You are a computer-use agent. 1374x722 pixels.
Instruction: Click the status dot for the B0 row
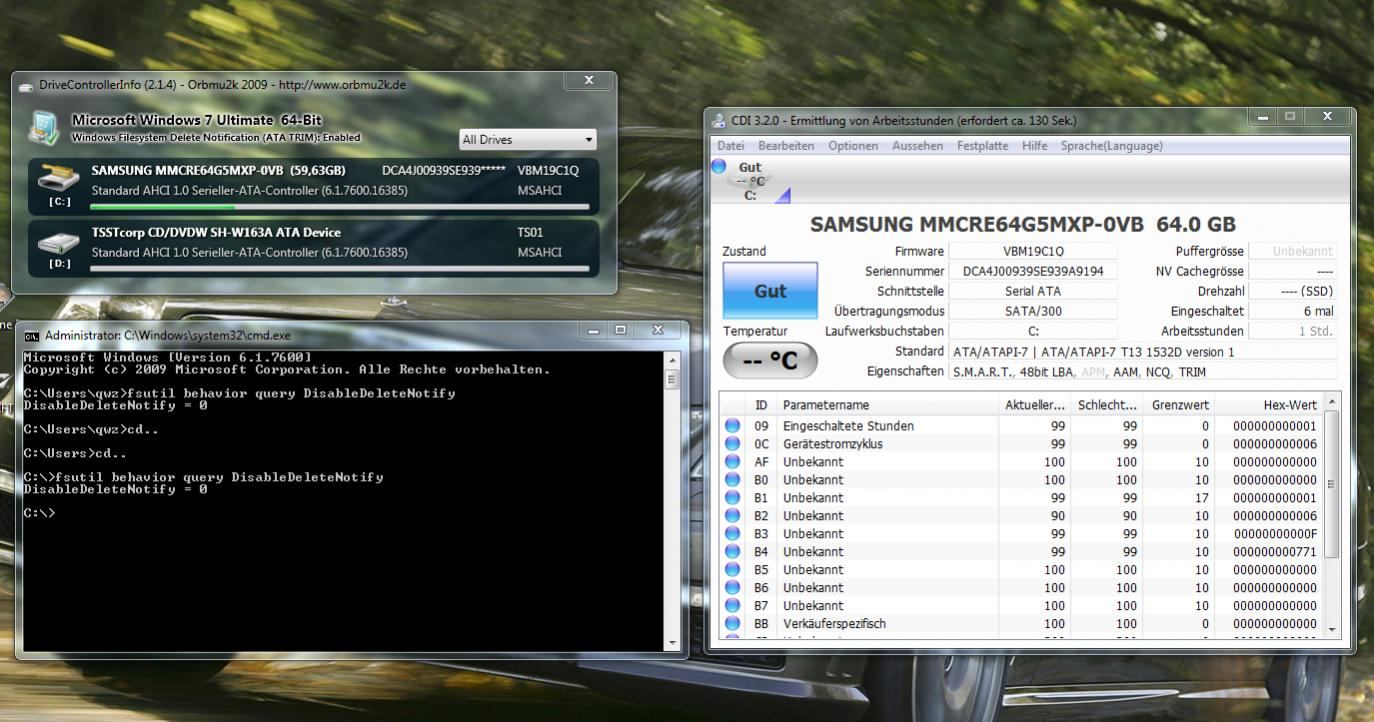pos(733,480)
